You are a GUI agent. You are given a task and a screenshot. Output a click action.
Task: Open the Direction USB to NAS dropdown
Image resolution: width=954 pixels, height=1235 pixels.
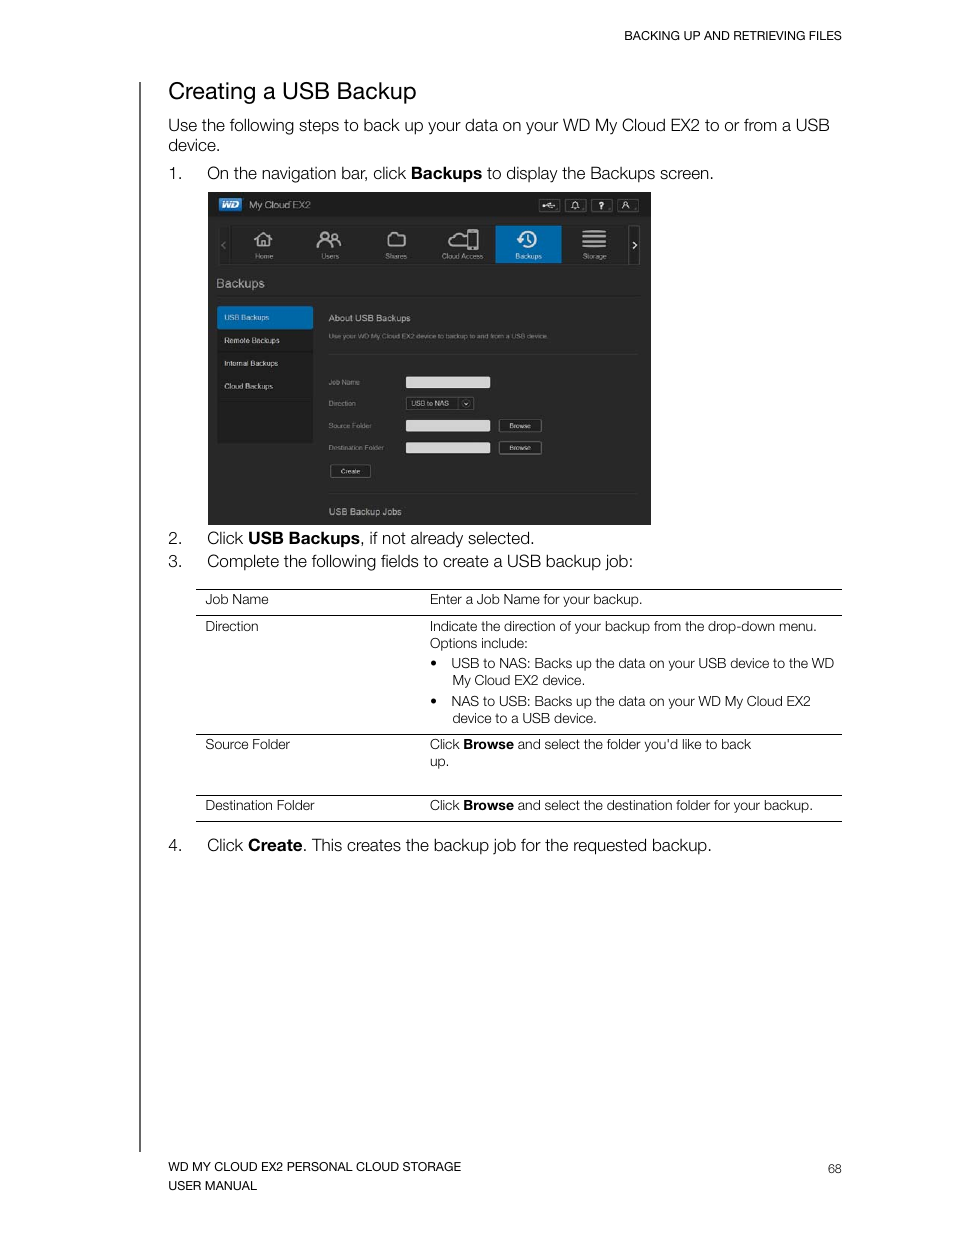pyautogui.click(x=439, y=403)
